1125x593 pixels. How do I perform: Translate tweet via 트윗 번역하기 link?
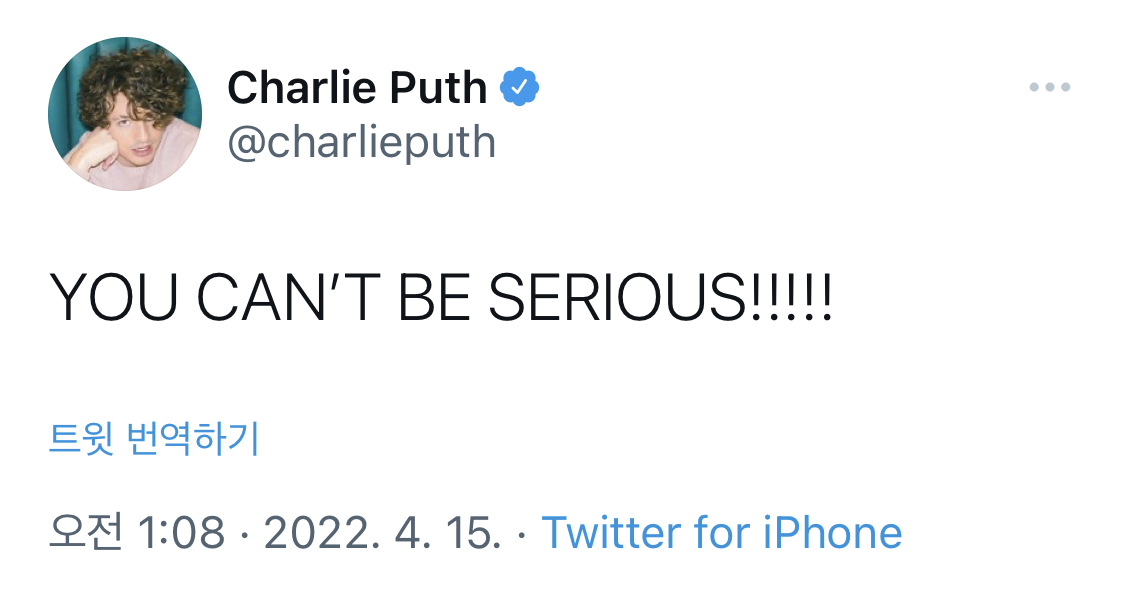pyautogui.click(x=154, y=437)
